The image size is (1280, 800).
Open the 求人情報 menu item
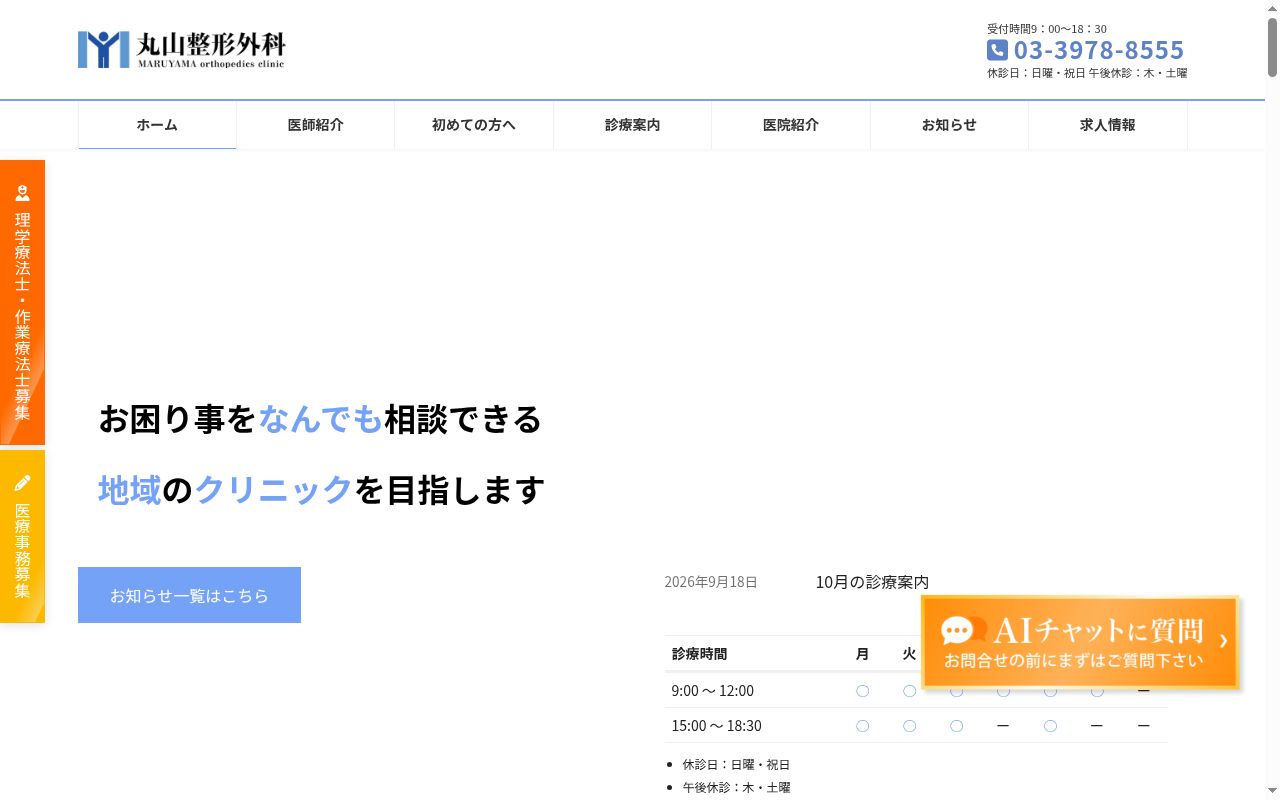[x=1108, y=125]
